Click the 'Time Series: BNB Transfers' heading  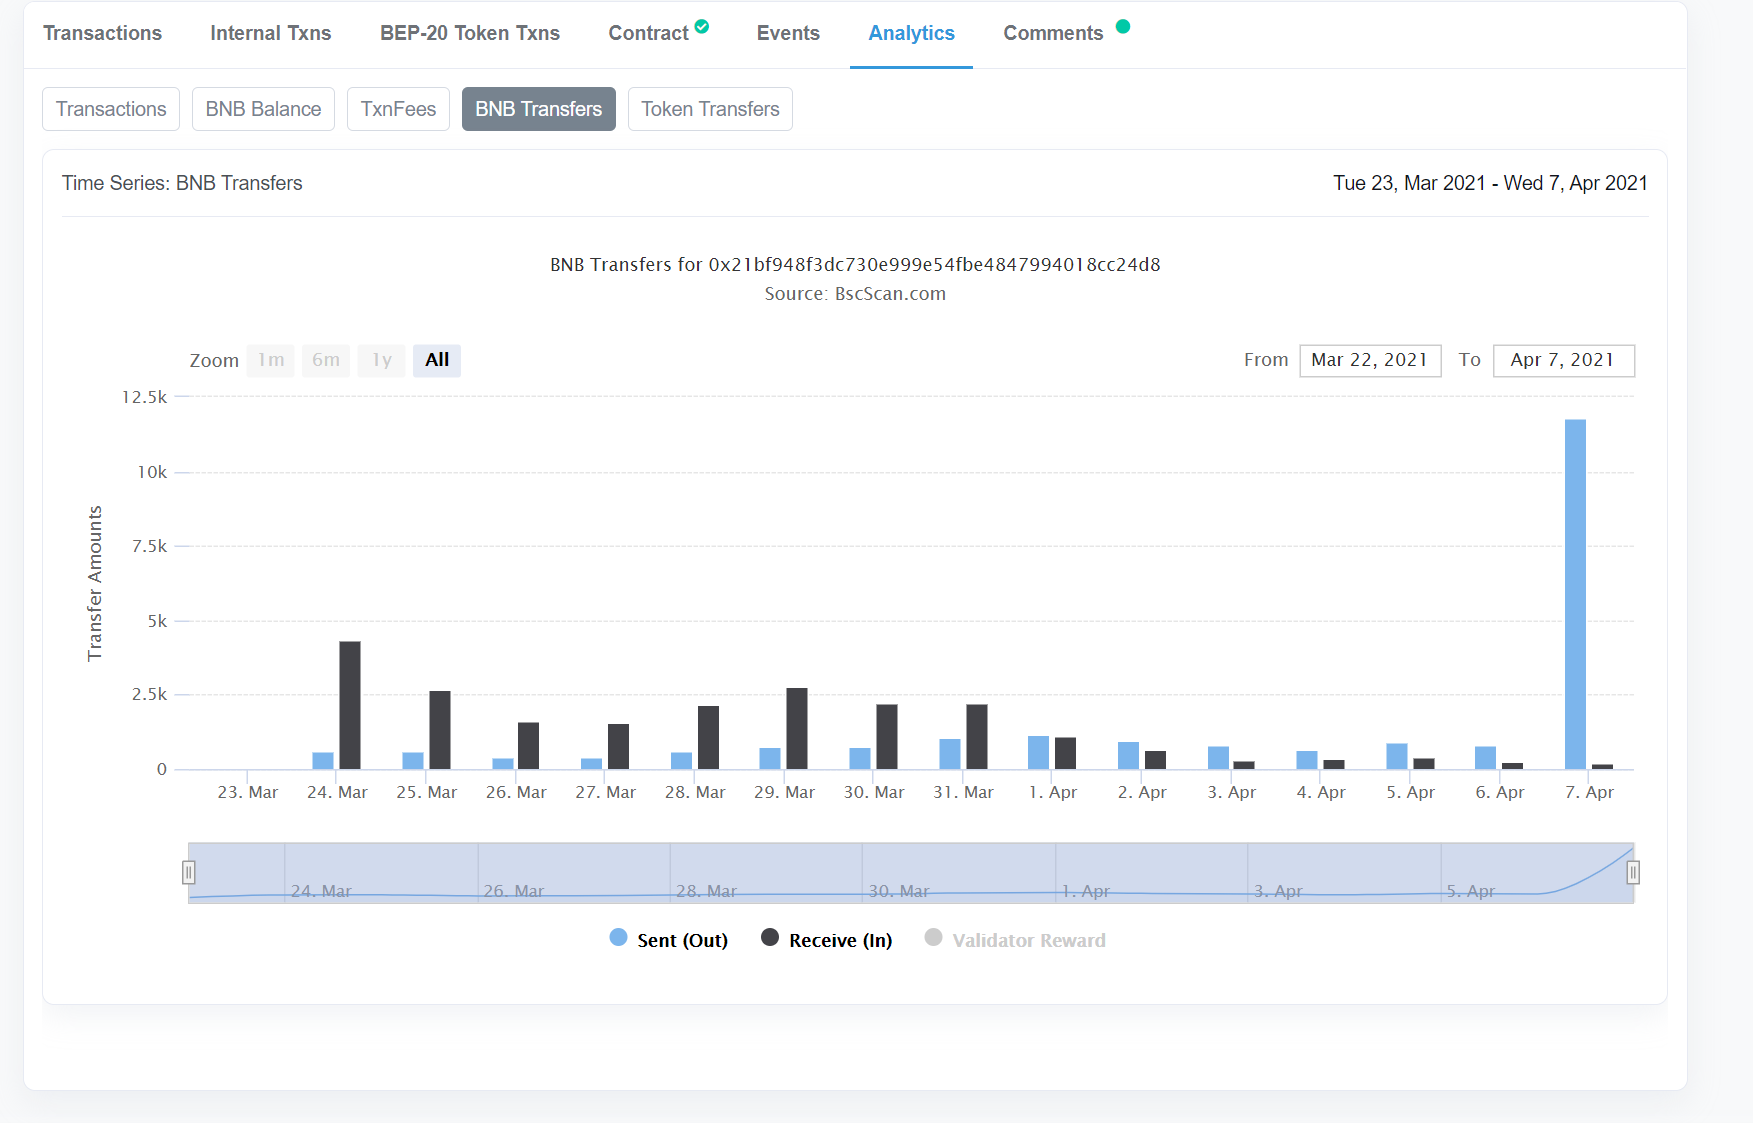click(x=182, y=183)
